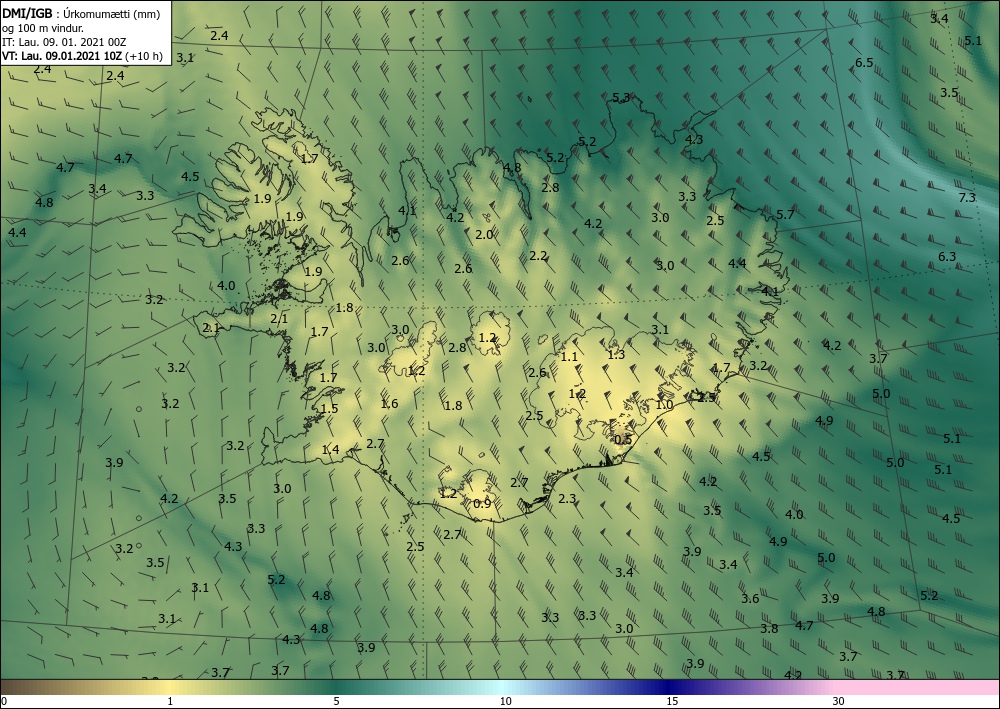Viewport: 1000px width, 709px height.
Task: Click the 0.9 value on the south coast
Action: (x=482, y=504)
